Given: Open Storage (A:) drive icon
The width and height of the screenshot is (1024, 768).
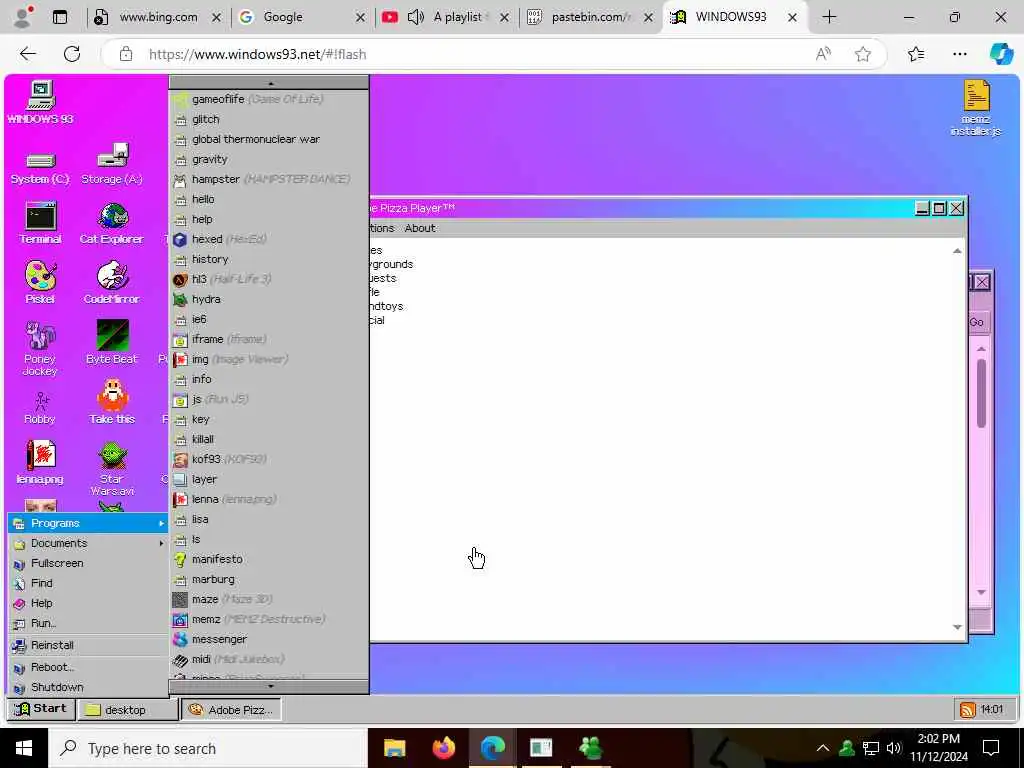Looking at the screenshot, I should [112, 165].
